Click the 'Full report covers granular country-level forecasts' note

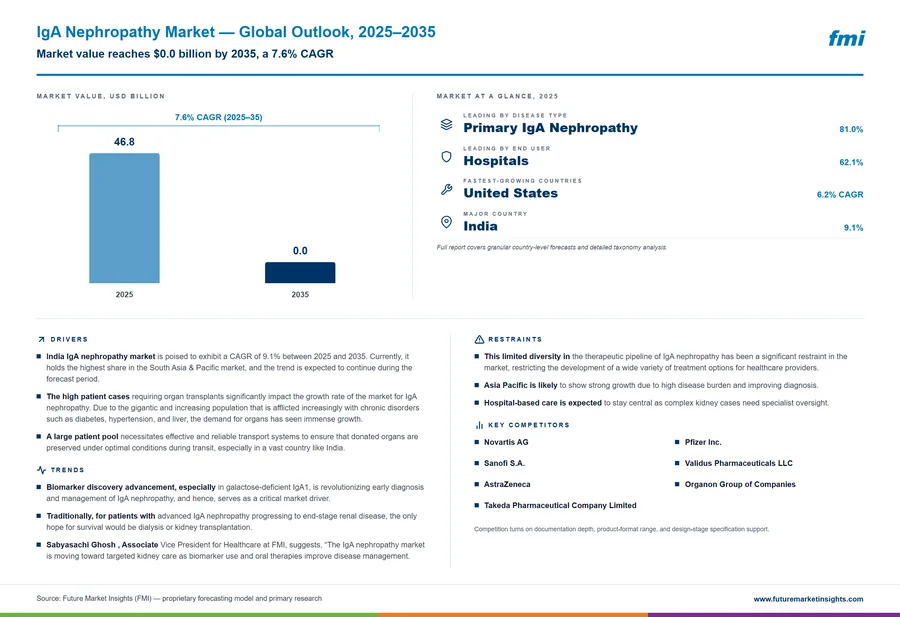pyautogui.click(x=552, y=247)
